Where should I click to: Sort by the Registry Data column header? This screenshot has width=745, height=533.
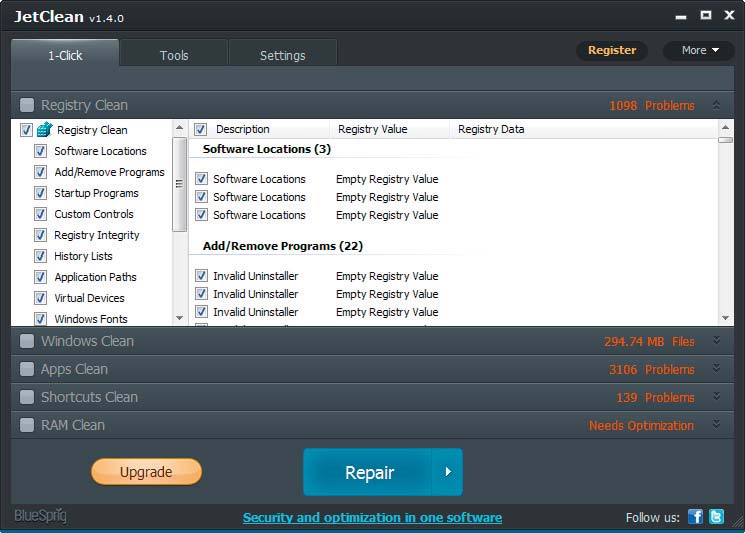(491, 129)
